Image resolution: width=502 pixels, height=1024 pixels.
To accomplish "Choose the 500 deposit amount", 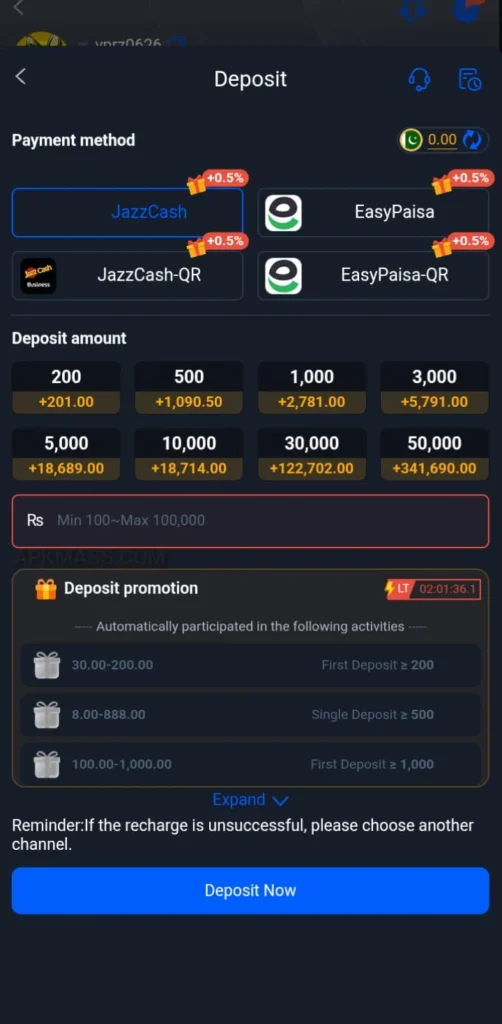I will [x=189, y=388].
